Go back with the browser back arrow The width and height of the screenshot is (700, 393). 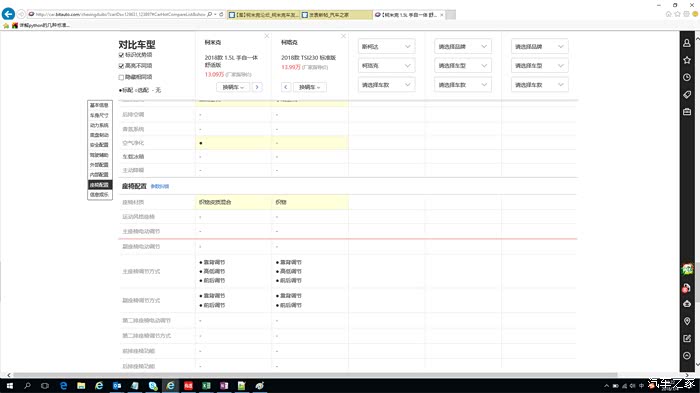pos(8,14)
